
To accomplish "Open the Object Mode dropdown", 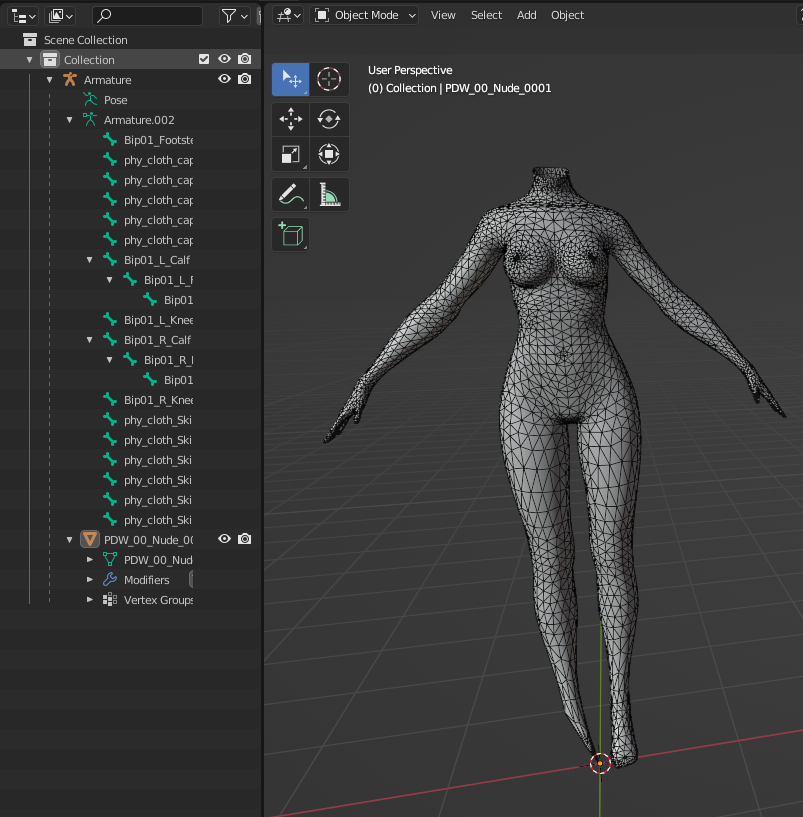I will (x=366, y=15).
